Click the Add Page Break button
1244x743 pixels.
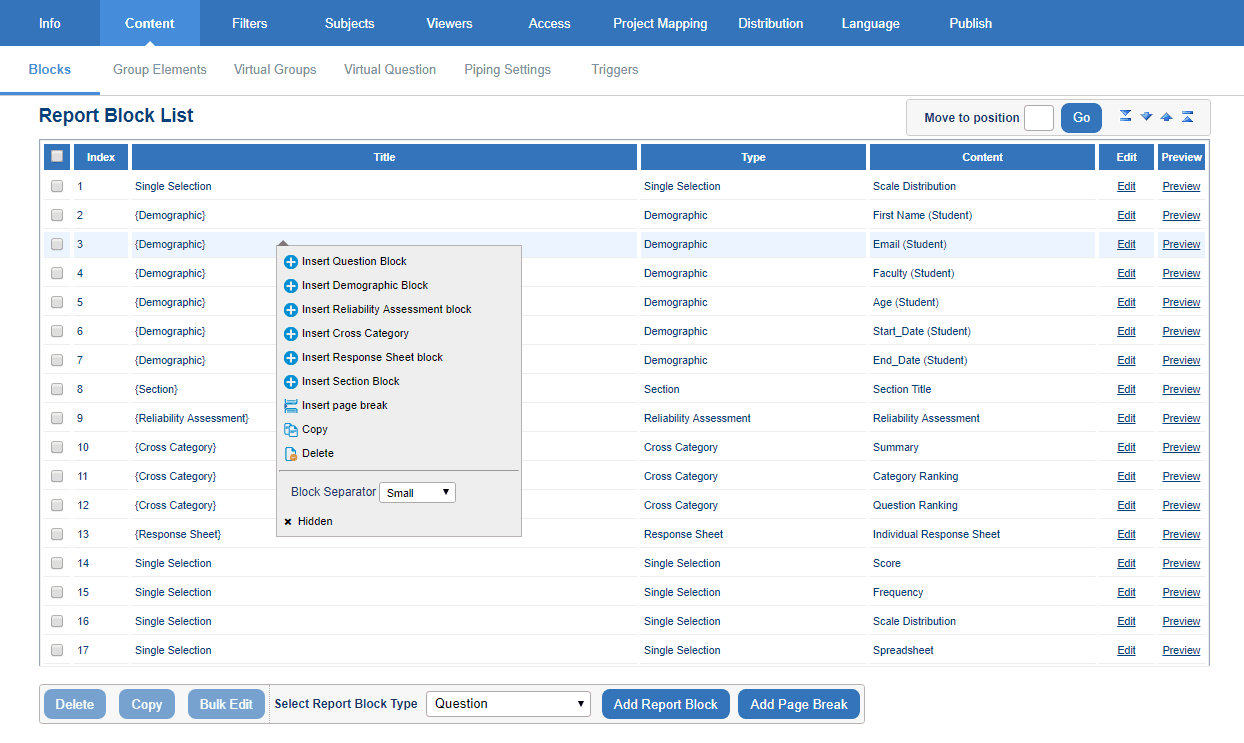799,704
